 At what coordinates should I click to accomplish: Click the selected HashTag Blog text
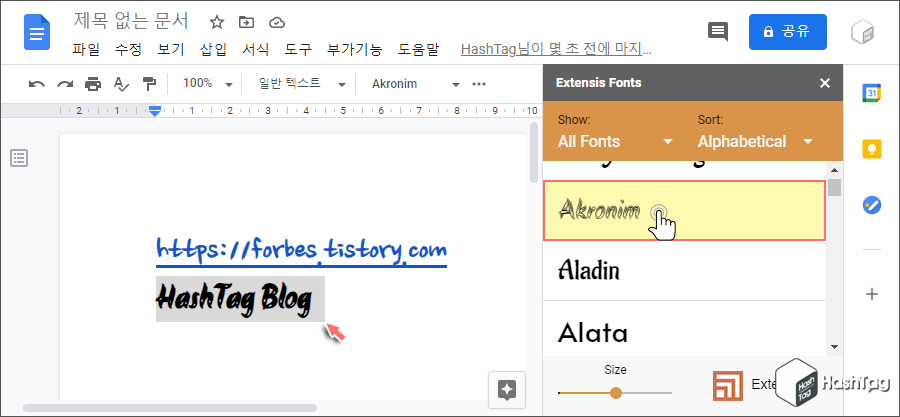tap(234, 299)
